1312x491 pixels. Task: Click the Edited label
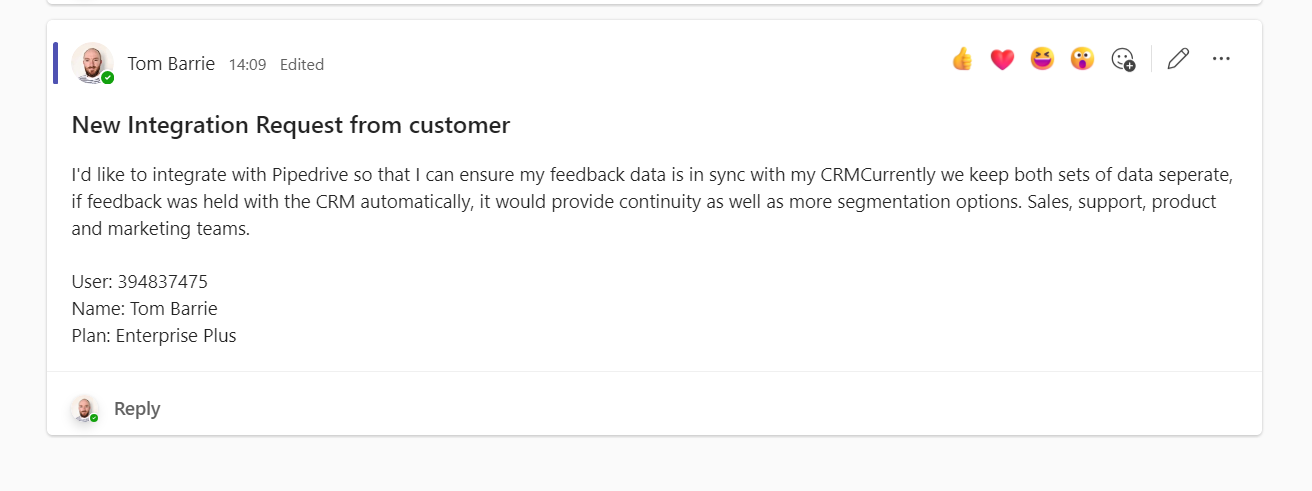302,65
